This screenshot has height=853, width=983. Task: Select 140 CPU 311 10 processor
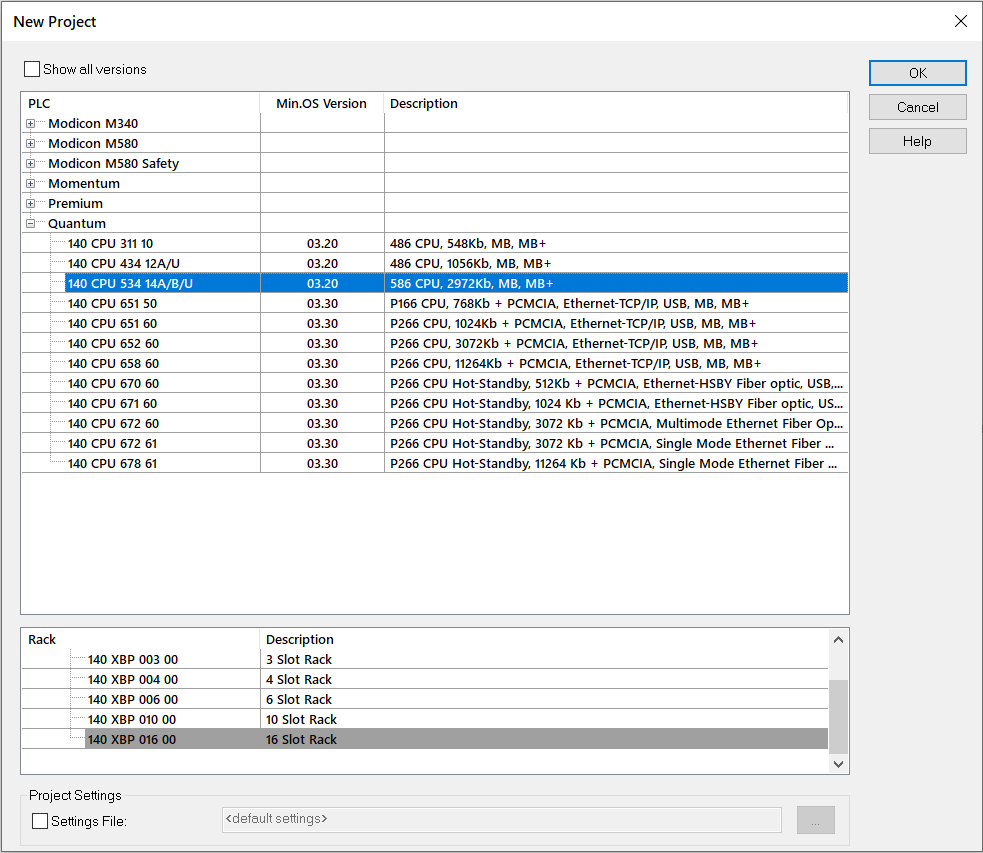[434, 243]
